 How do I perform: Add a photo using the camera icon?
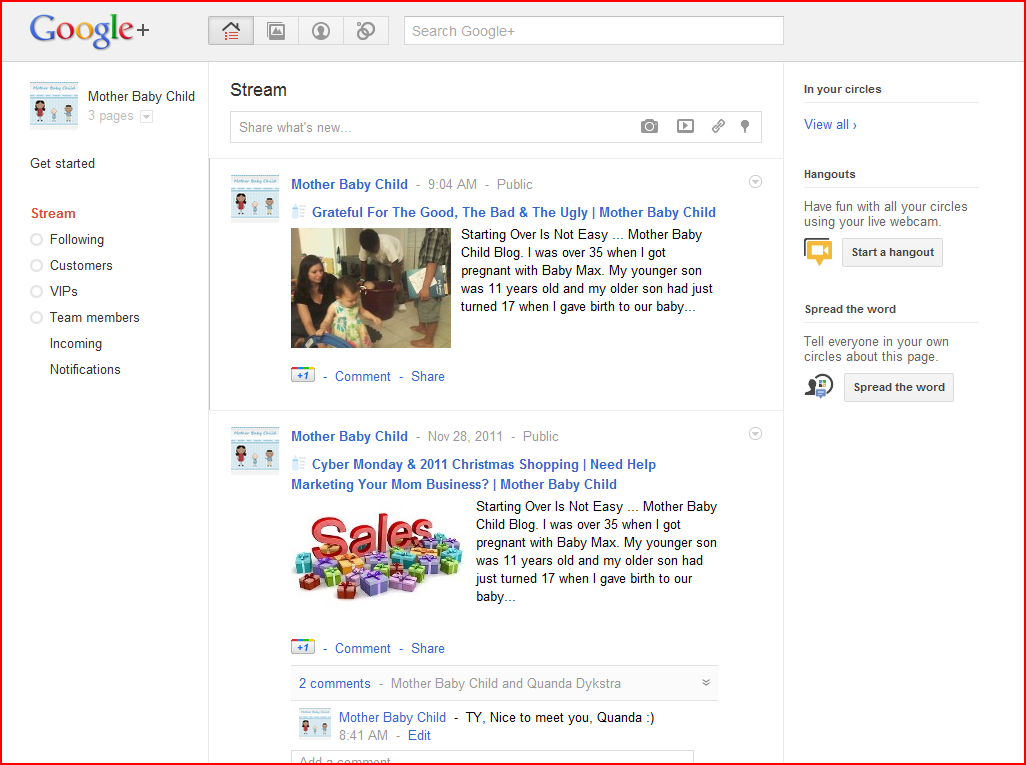click(x=649, y=126)
